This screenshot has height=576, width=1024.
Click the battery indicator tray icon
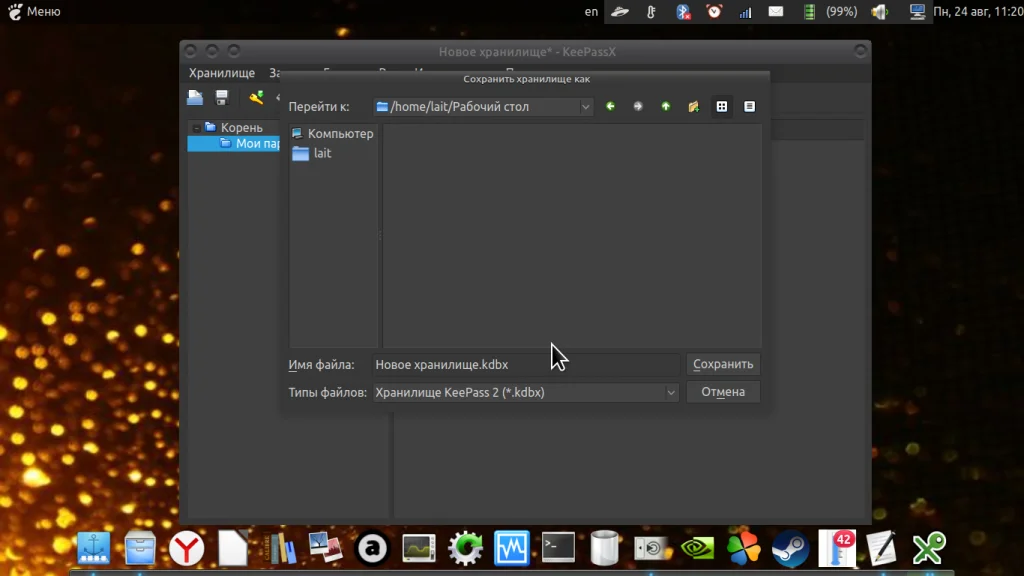coord(809,11)
